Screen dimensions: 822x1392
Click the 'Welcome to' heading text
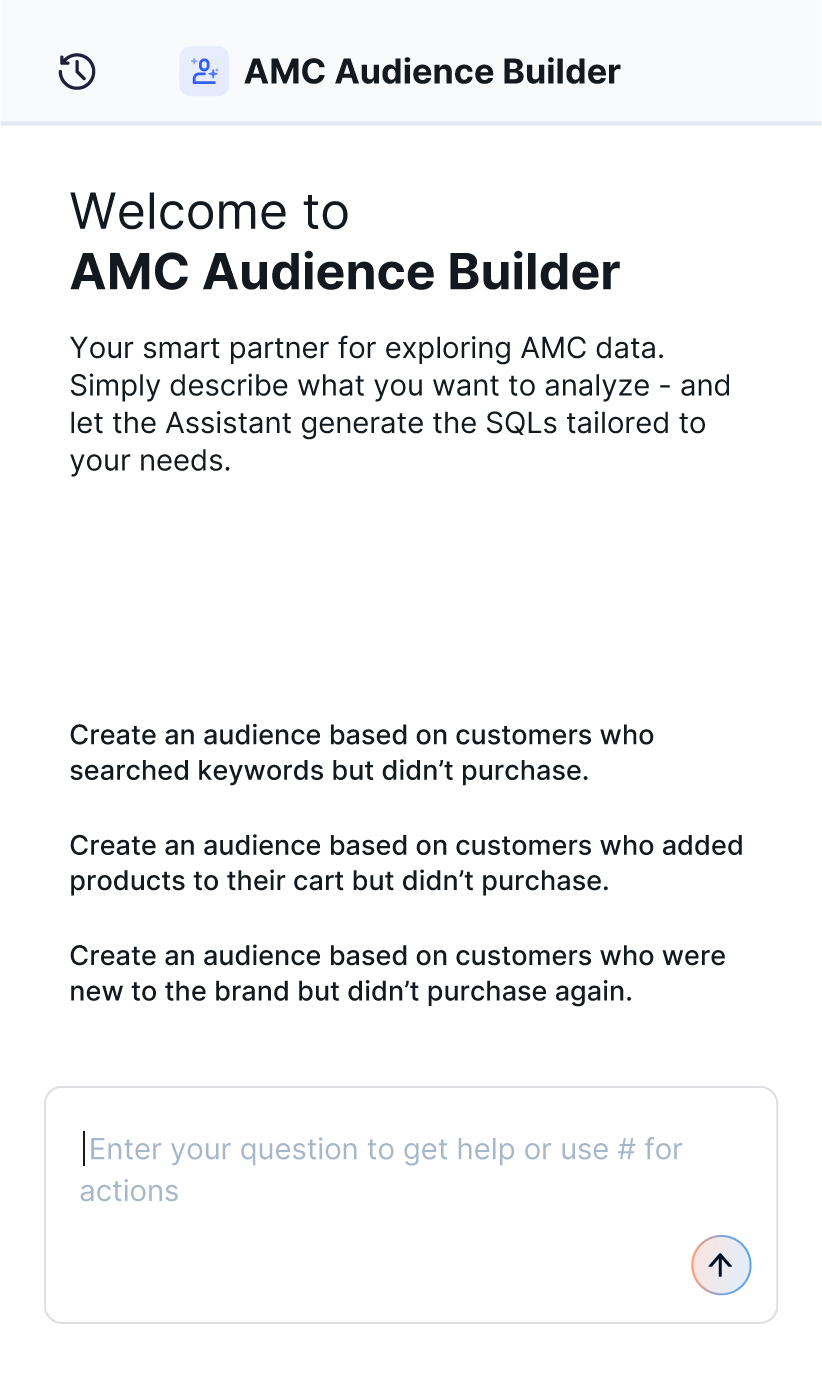click(210, 211)
